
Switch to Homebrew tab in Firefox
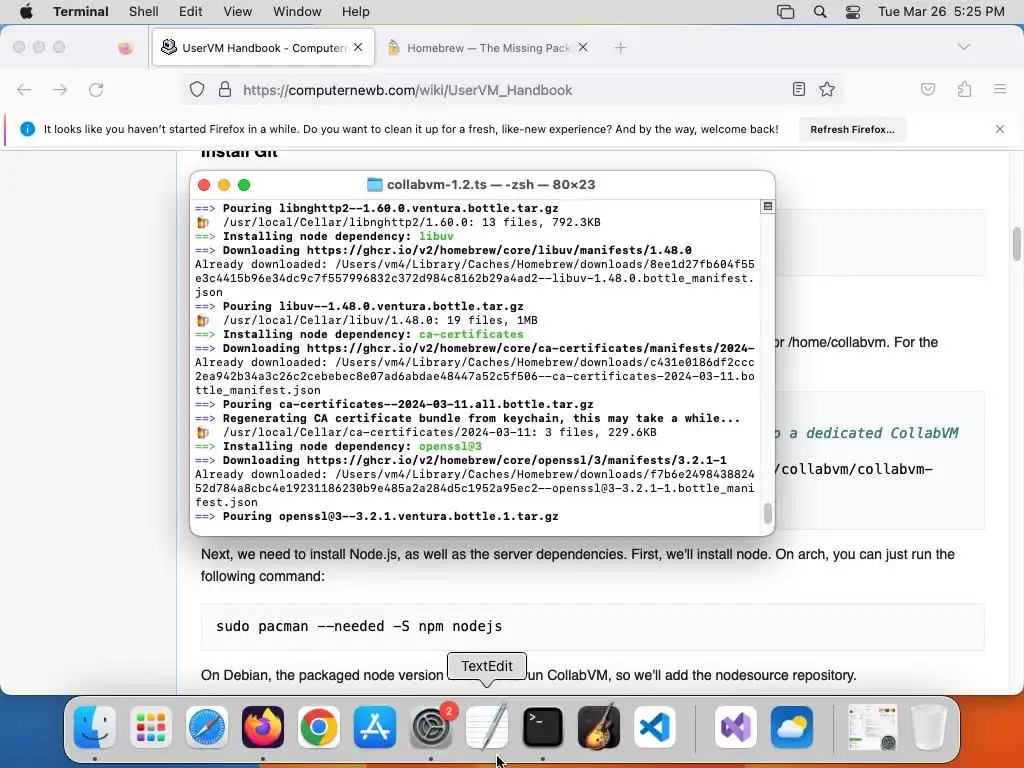[x=488, y=48]
